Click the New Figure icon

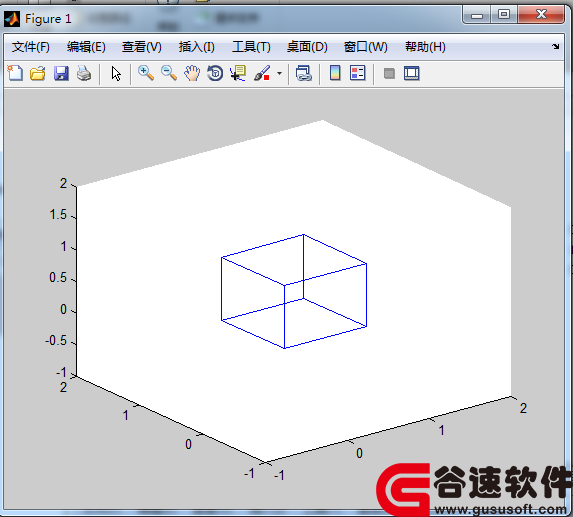click(x=15, y=73)
